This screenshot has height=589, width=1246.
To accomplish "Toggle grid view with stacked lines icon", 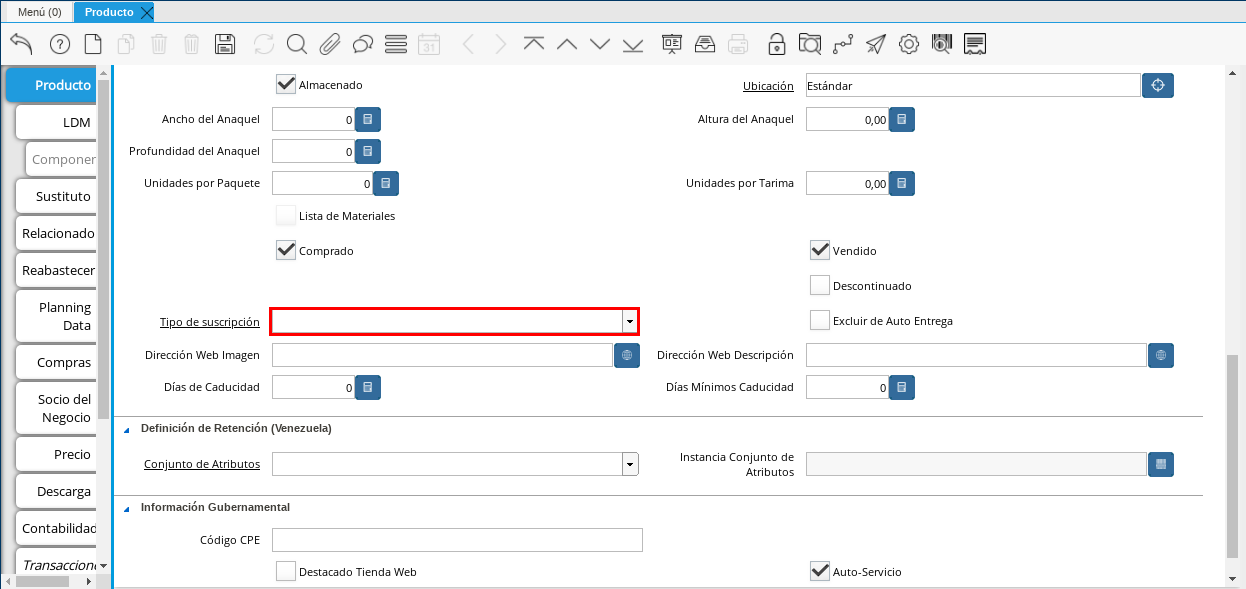I will [x=396, y=44].
